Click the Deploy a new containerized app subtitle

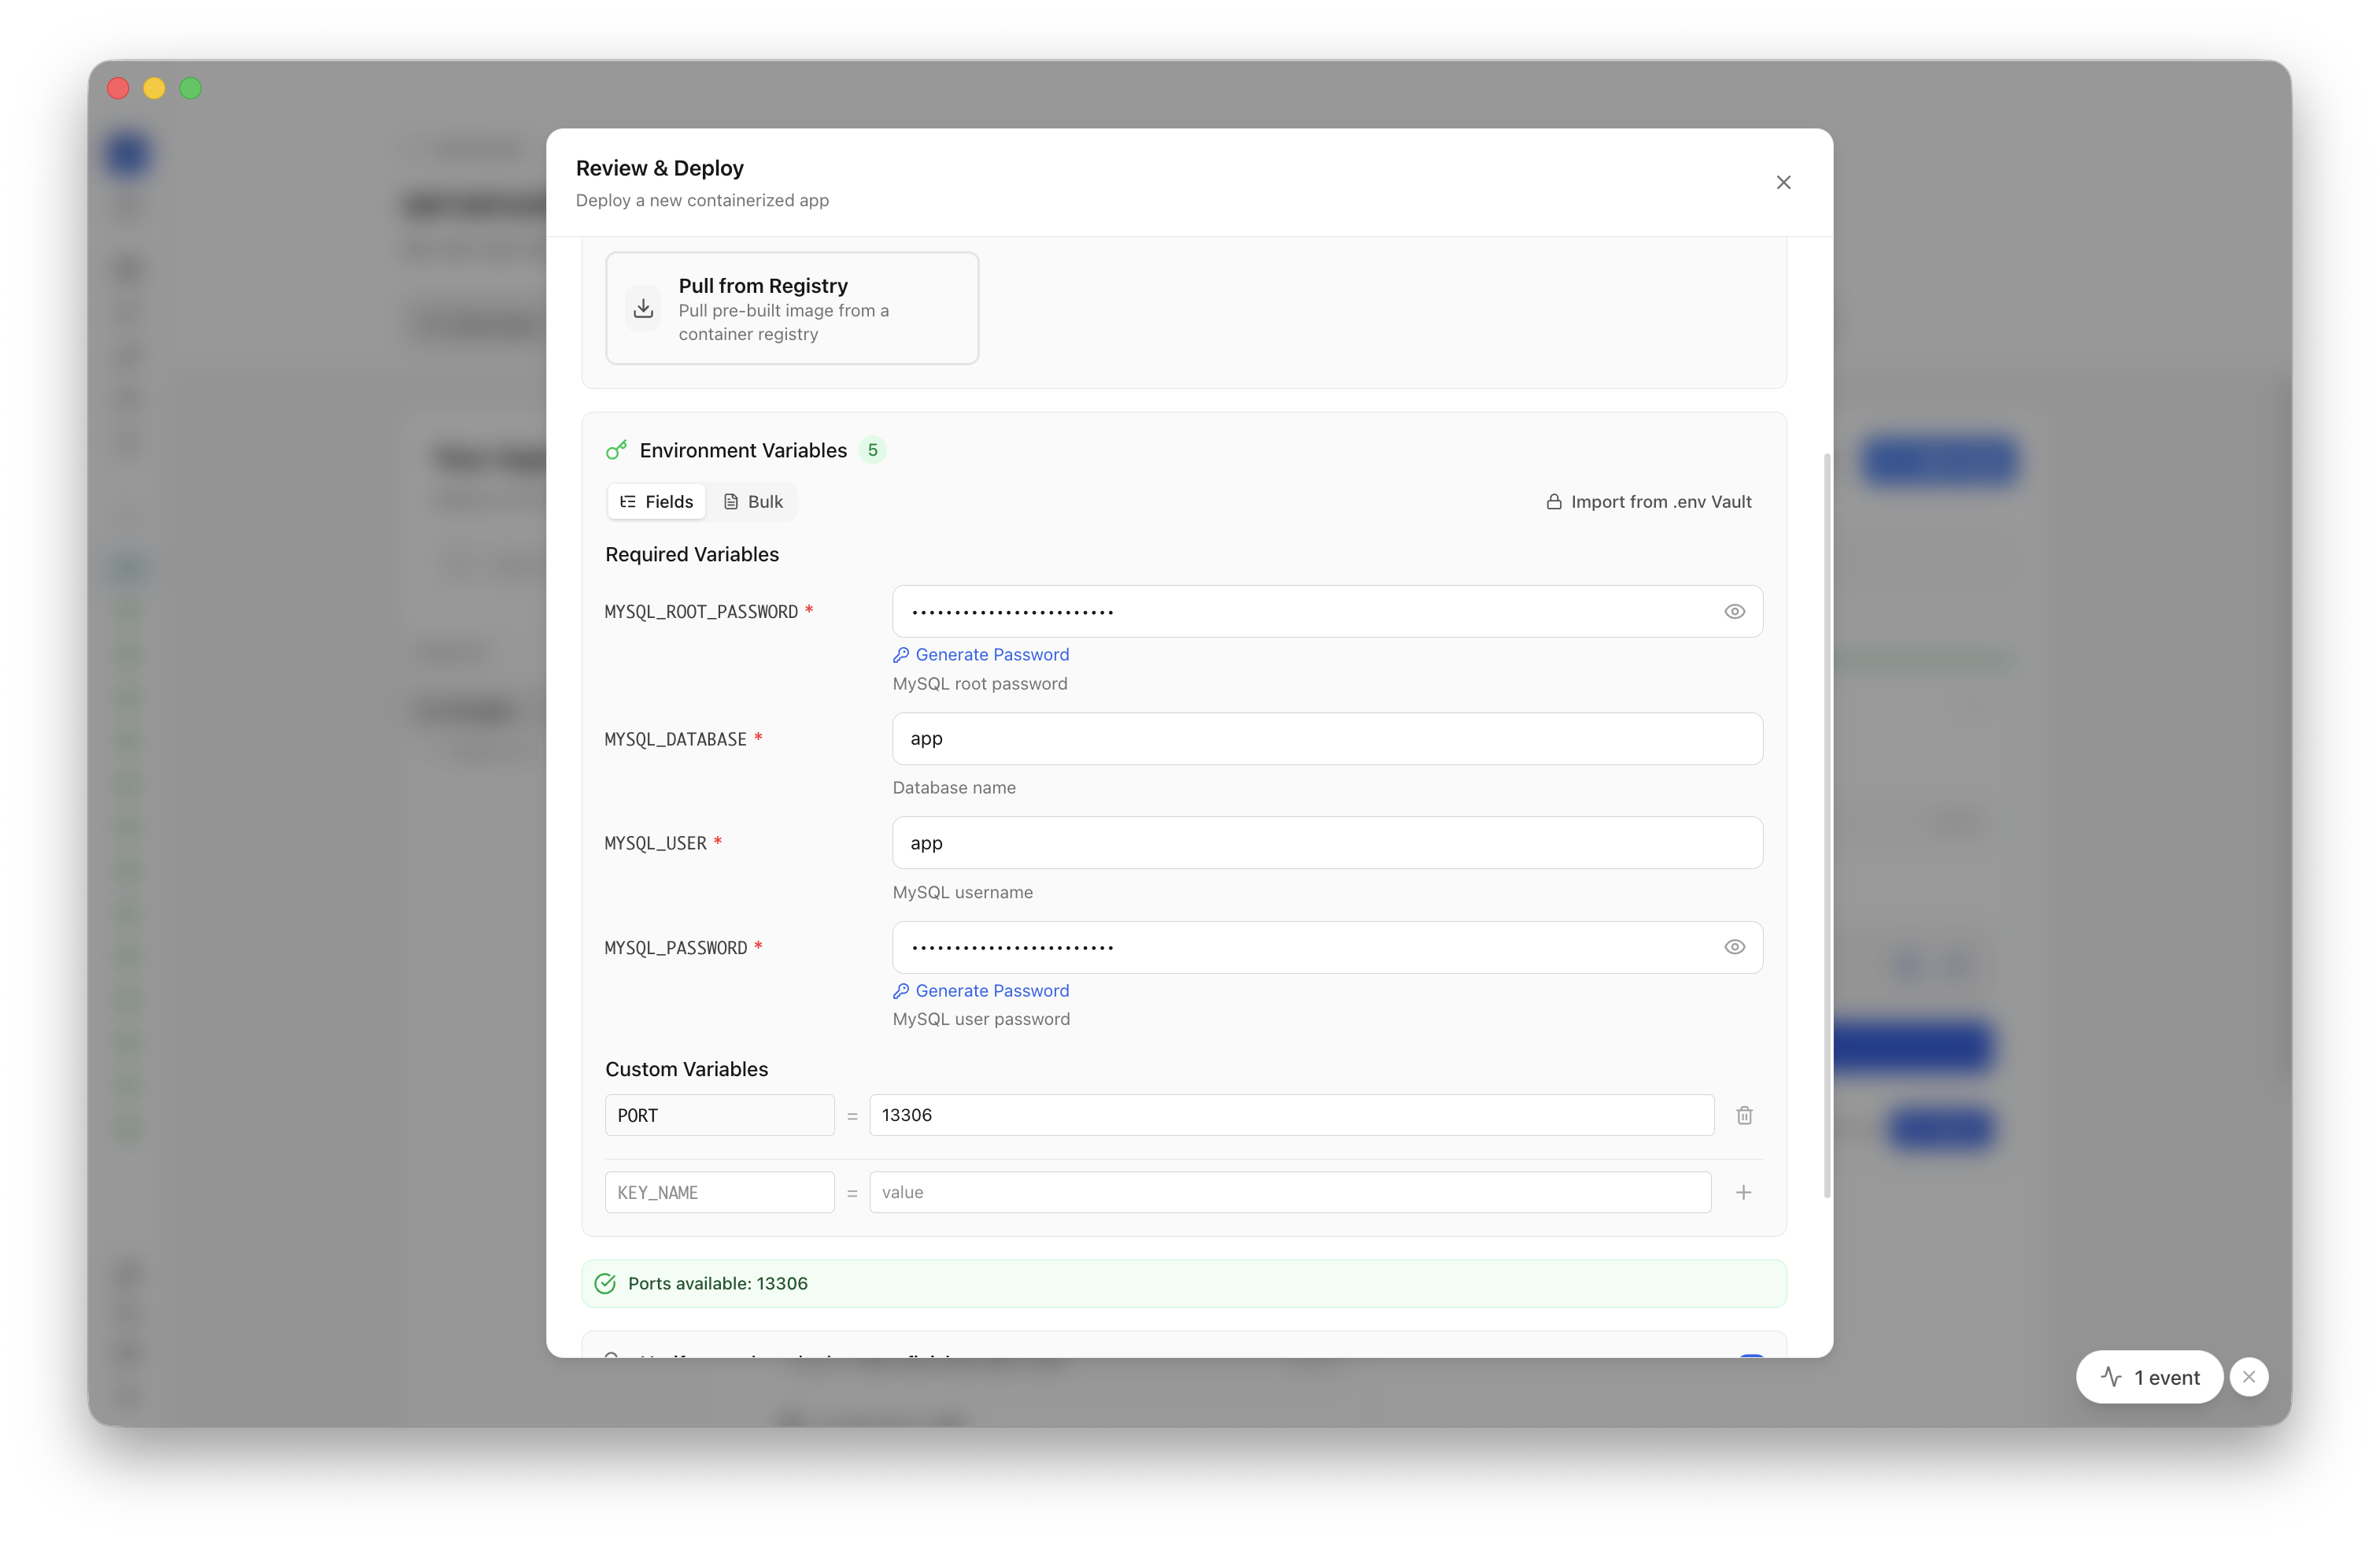[702, 200]
